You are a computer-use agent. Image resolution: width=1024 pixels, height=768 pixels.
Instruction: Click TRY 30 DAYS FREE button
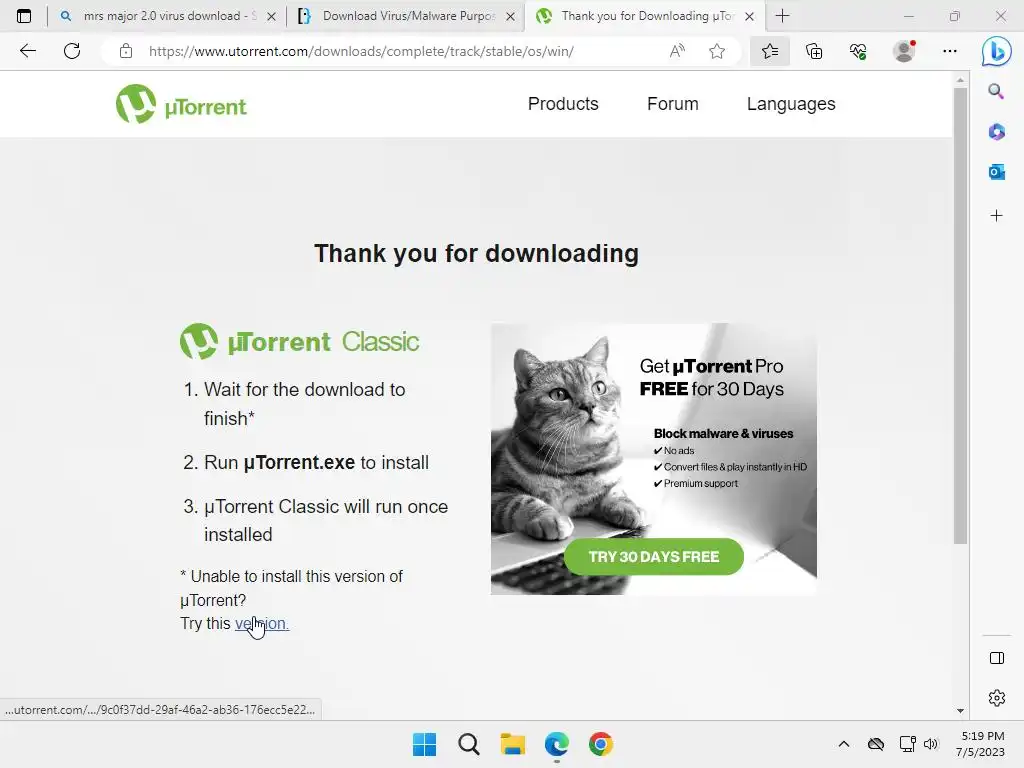[x=654, y=556]
